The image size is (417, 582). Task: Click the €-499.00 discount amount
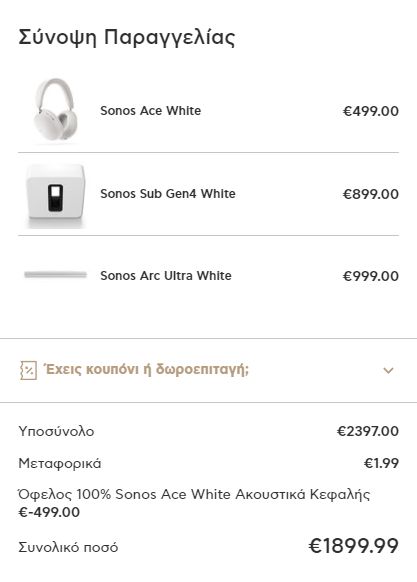click(x=49, y=513)
